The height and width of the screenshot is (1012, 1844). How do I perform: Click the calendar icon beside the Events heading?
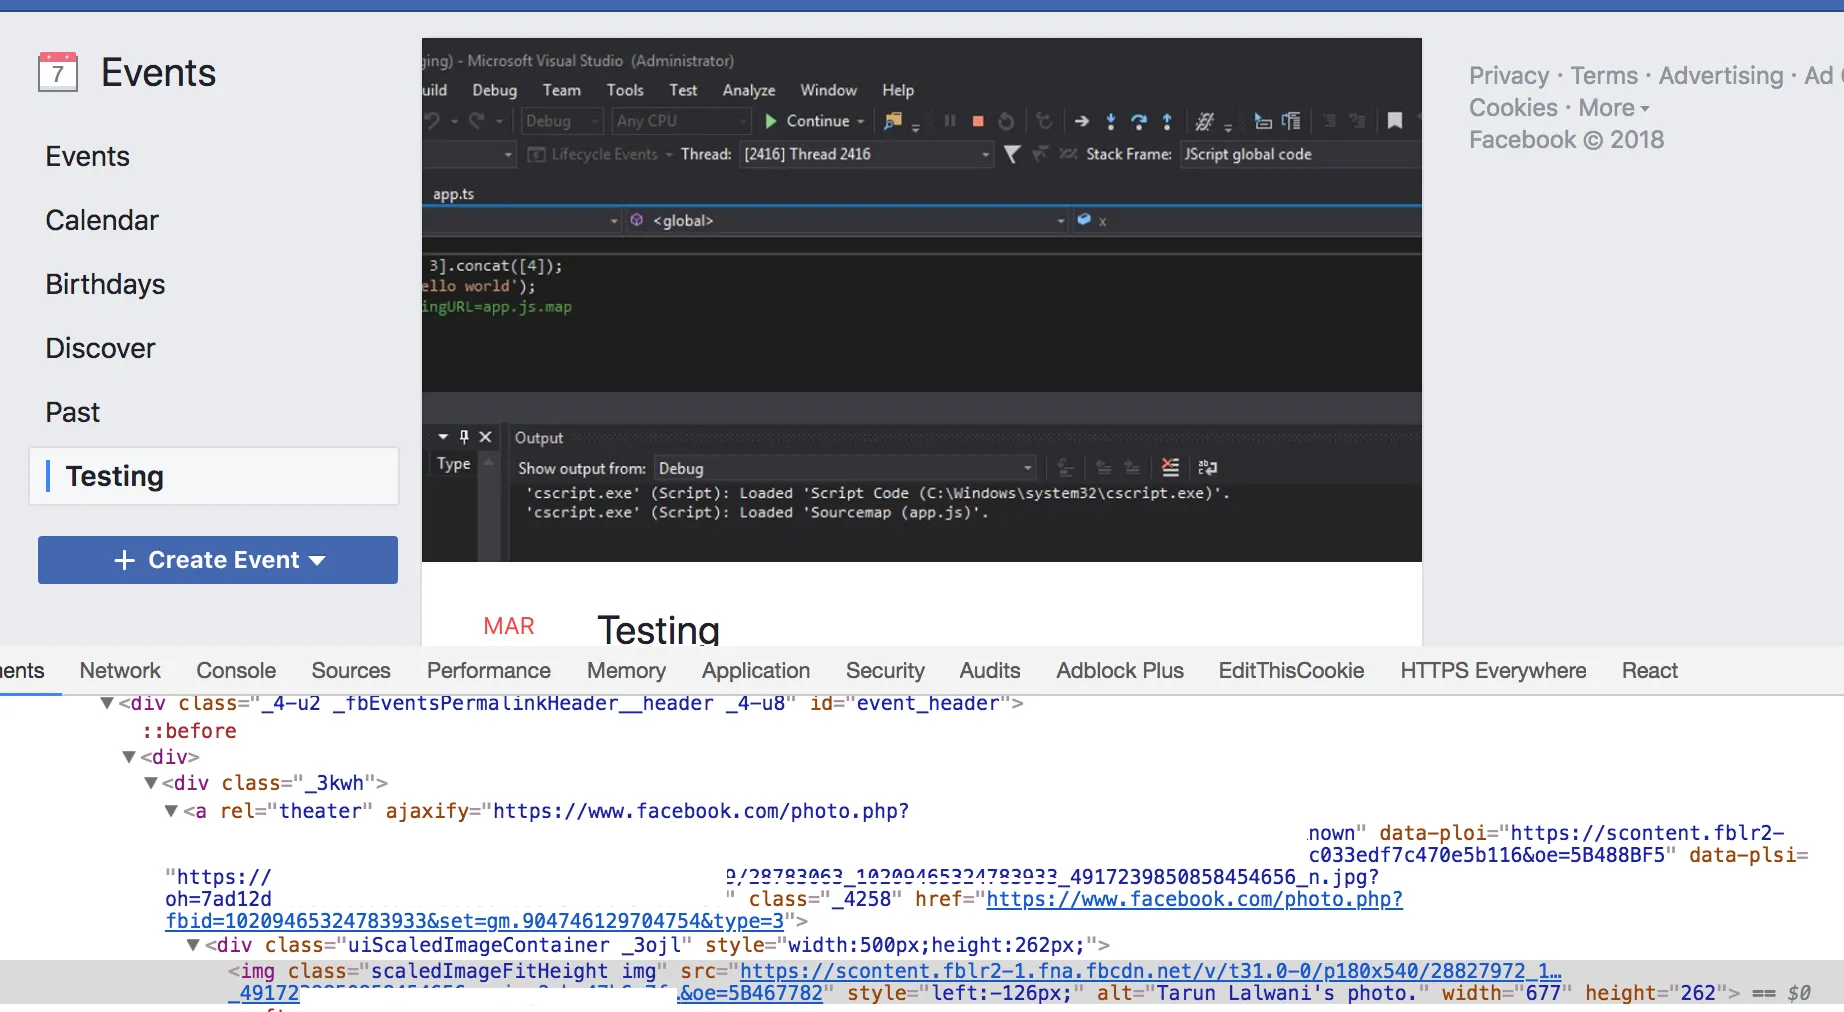(x=58, y=72)
